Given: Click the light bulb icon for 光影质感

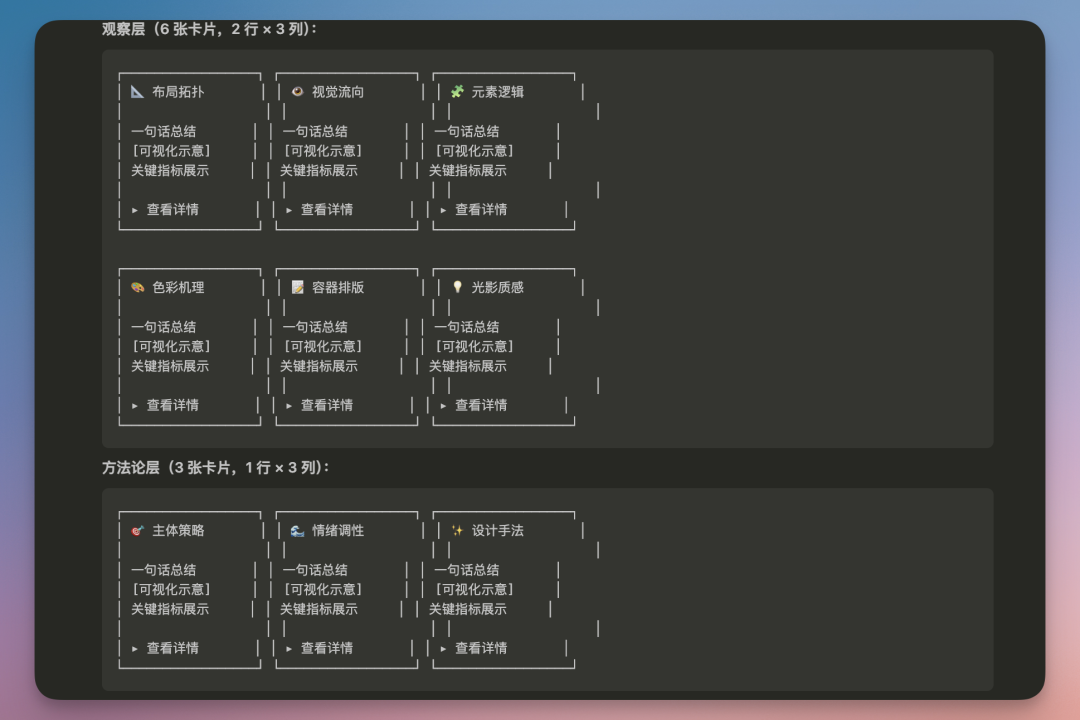Looking at the screenshot, I should pyautogui.click(x=457, y=288).
